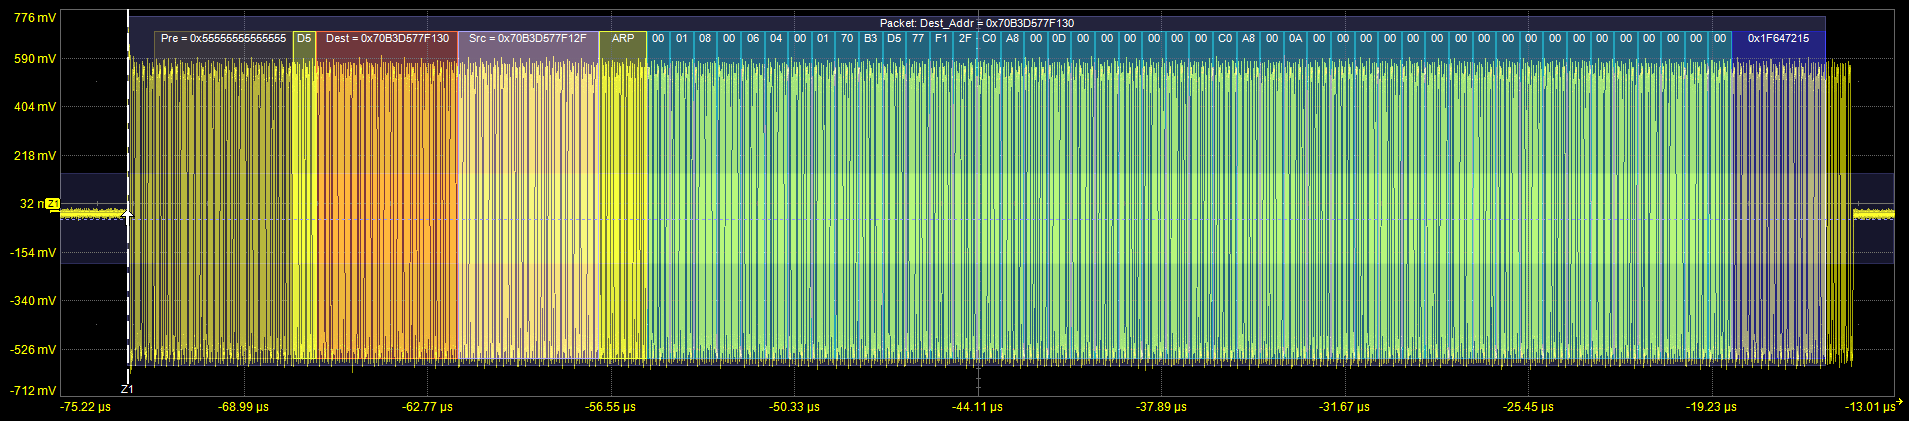Click the -712 mV vertical axis label

click(x=34, y=391)
